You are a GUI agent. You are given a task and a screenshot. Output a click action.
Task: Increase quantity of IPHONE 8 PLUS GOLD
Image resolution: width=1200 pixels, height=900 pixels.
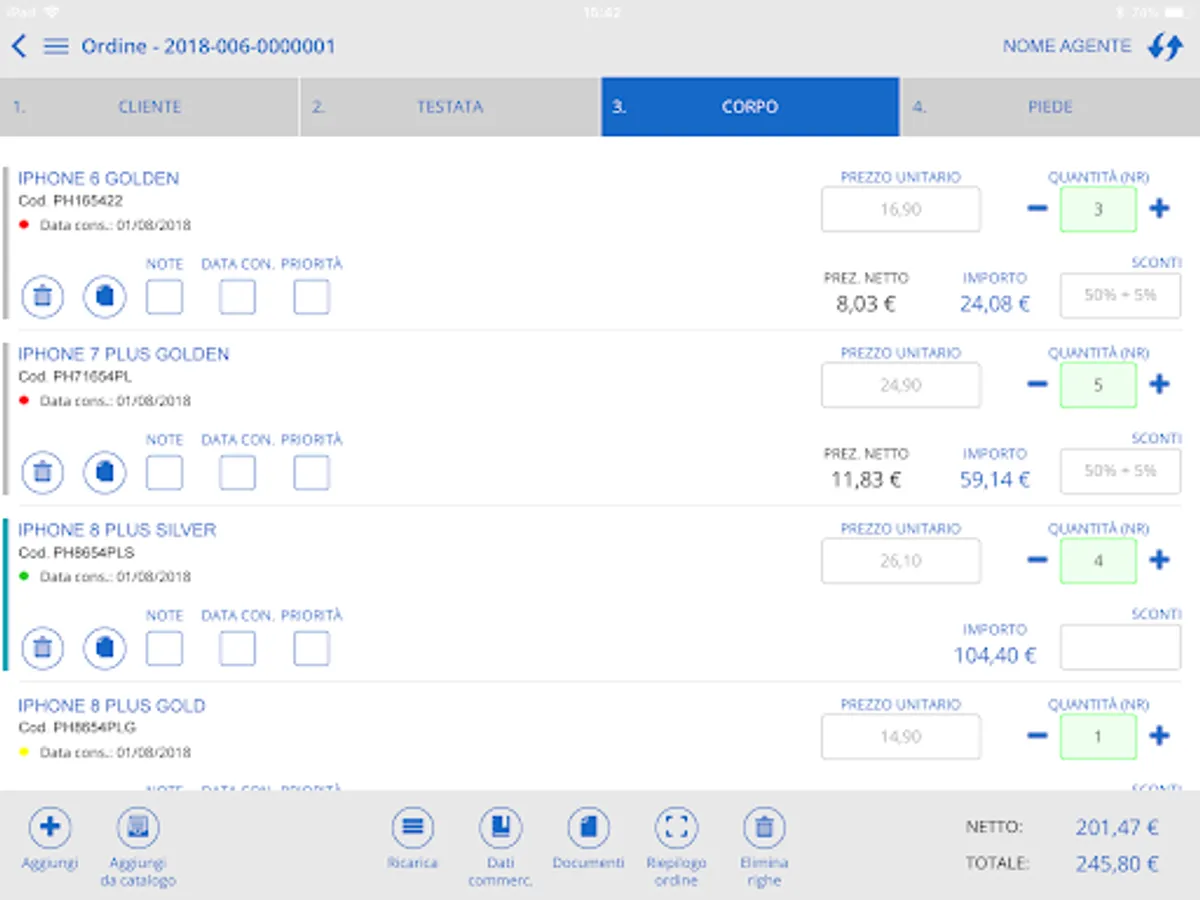(1159, 736)
